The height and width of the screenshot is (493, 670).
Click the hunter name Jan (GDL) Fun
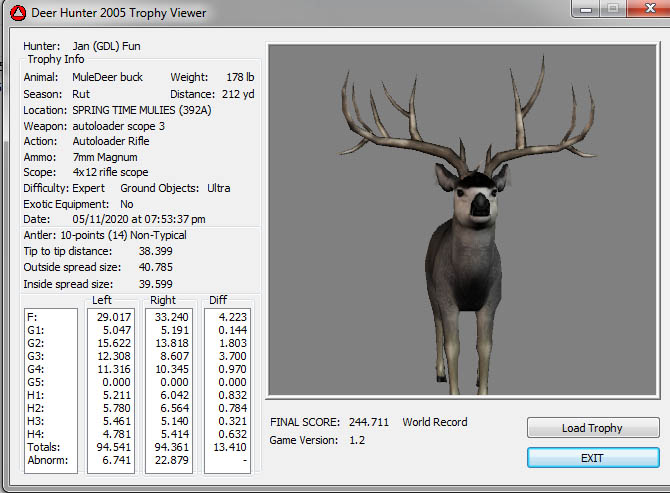(x=106, y=46)
